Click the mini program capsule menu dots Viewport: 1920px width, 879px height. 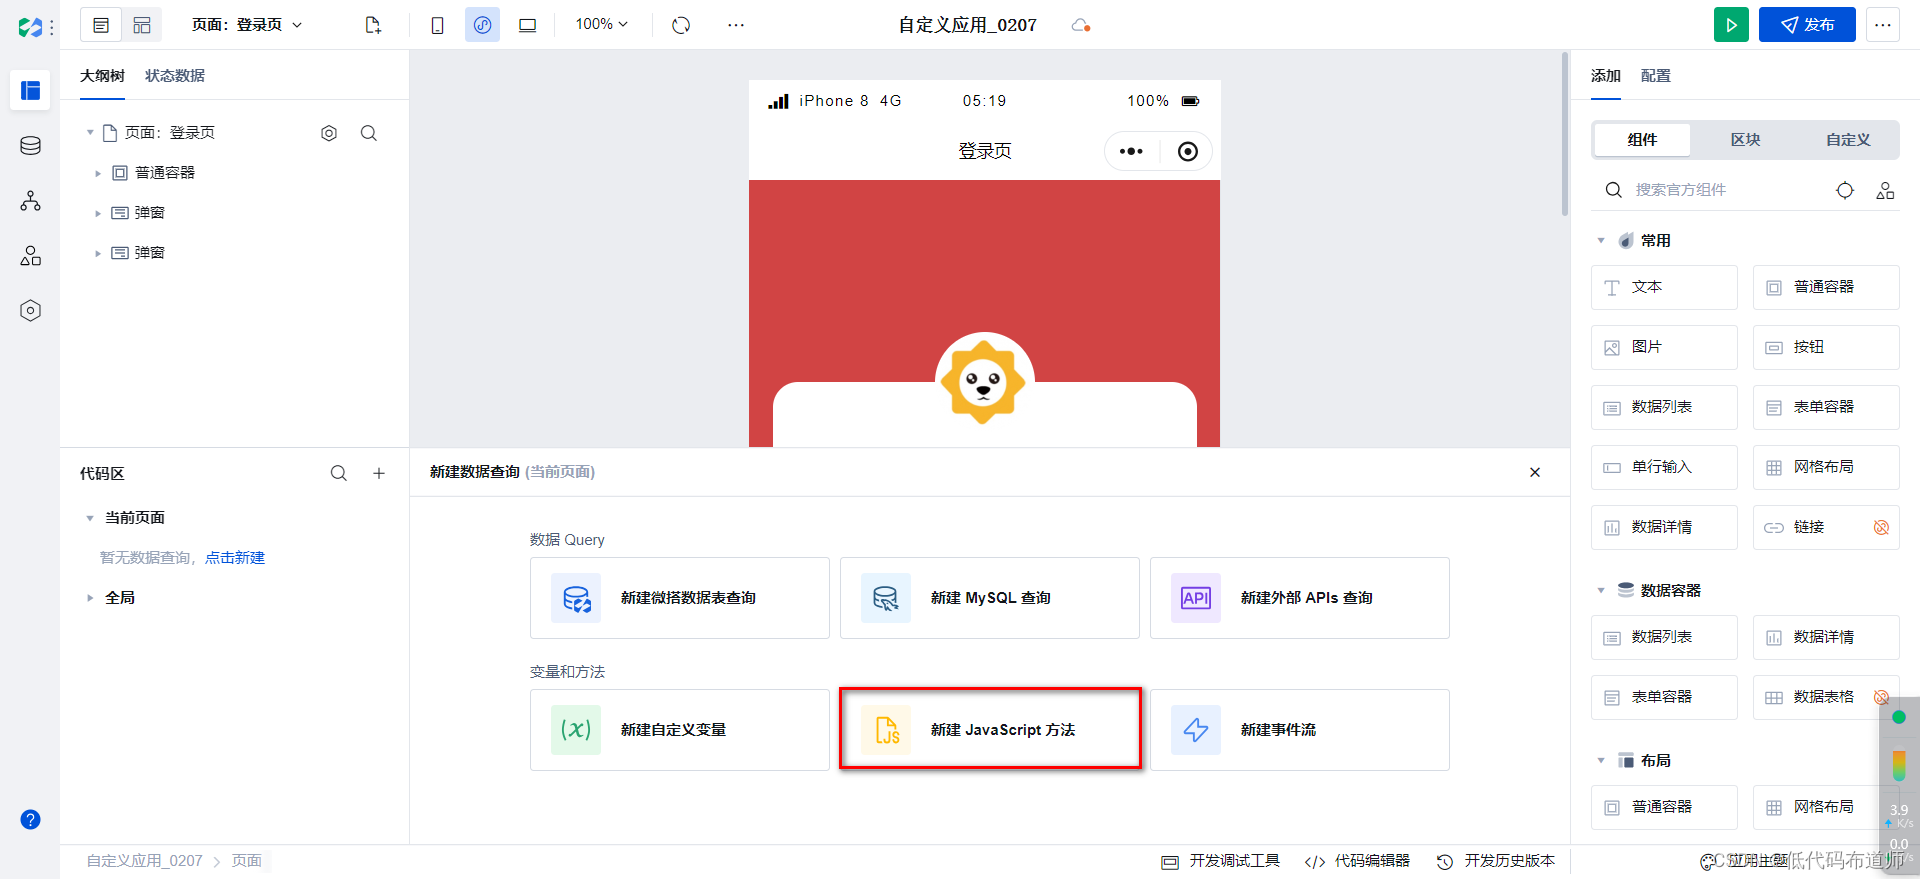(1131, 151)
